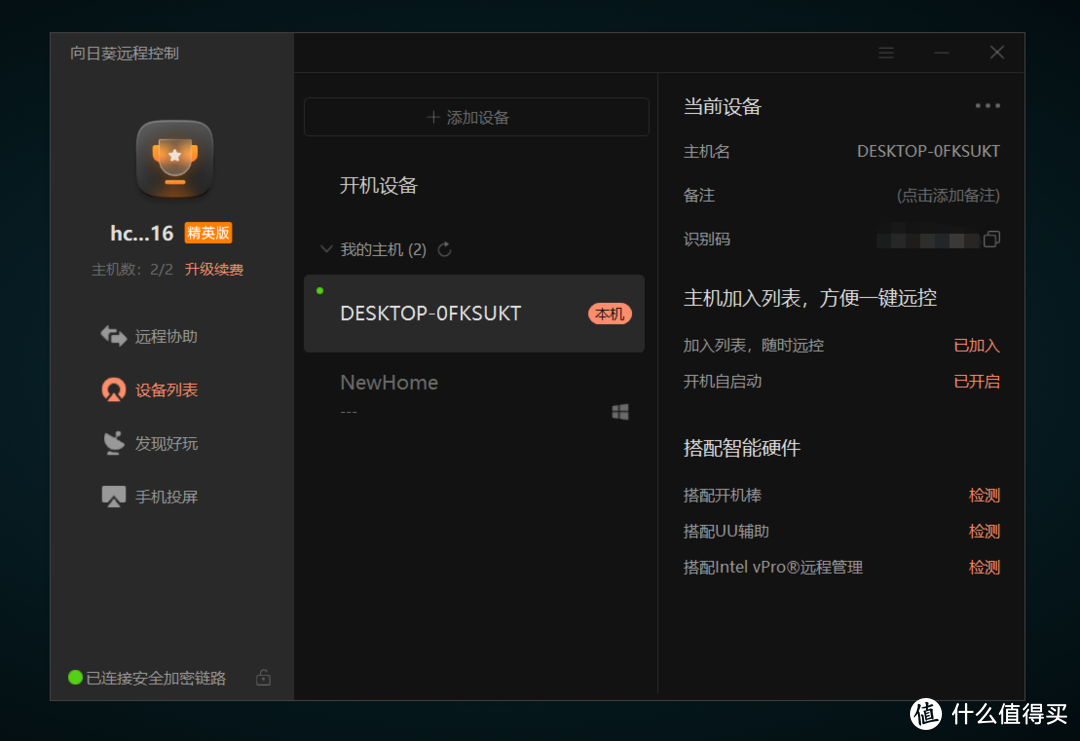Close the 向日葵远程控制 window
Screen dimensions: 1080x741
pyautogui.click(x=997, y=52)
